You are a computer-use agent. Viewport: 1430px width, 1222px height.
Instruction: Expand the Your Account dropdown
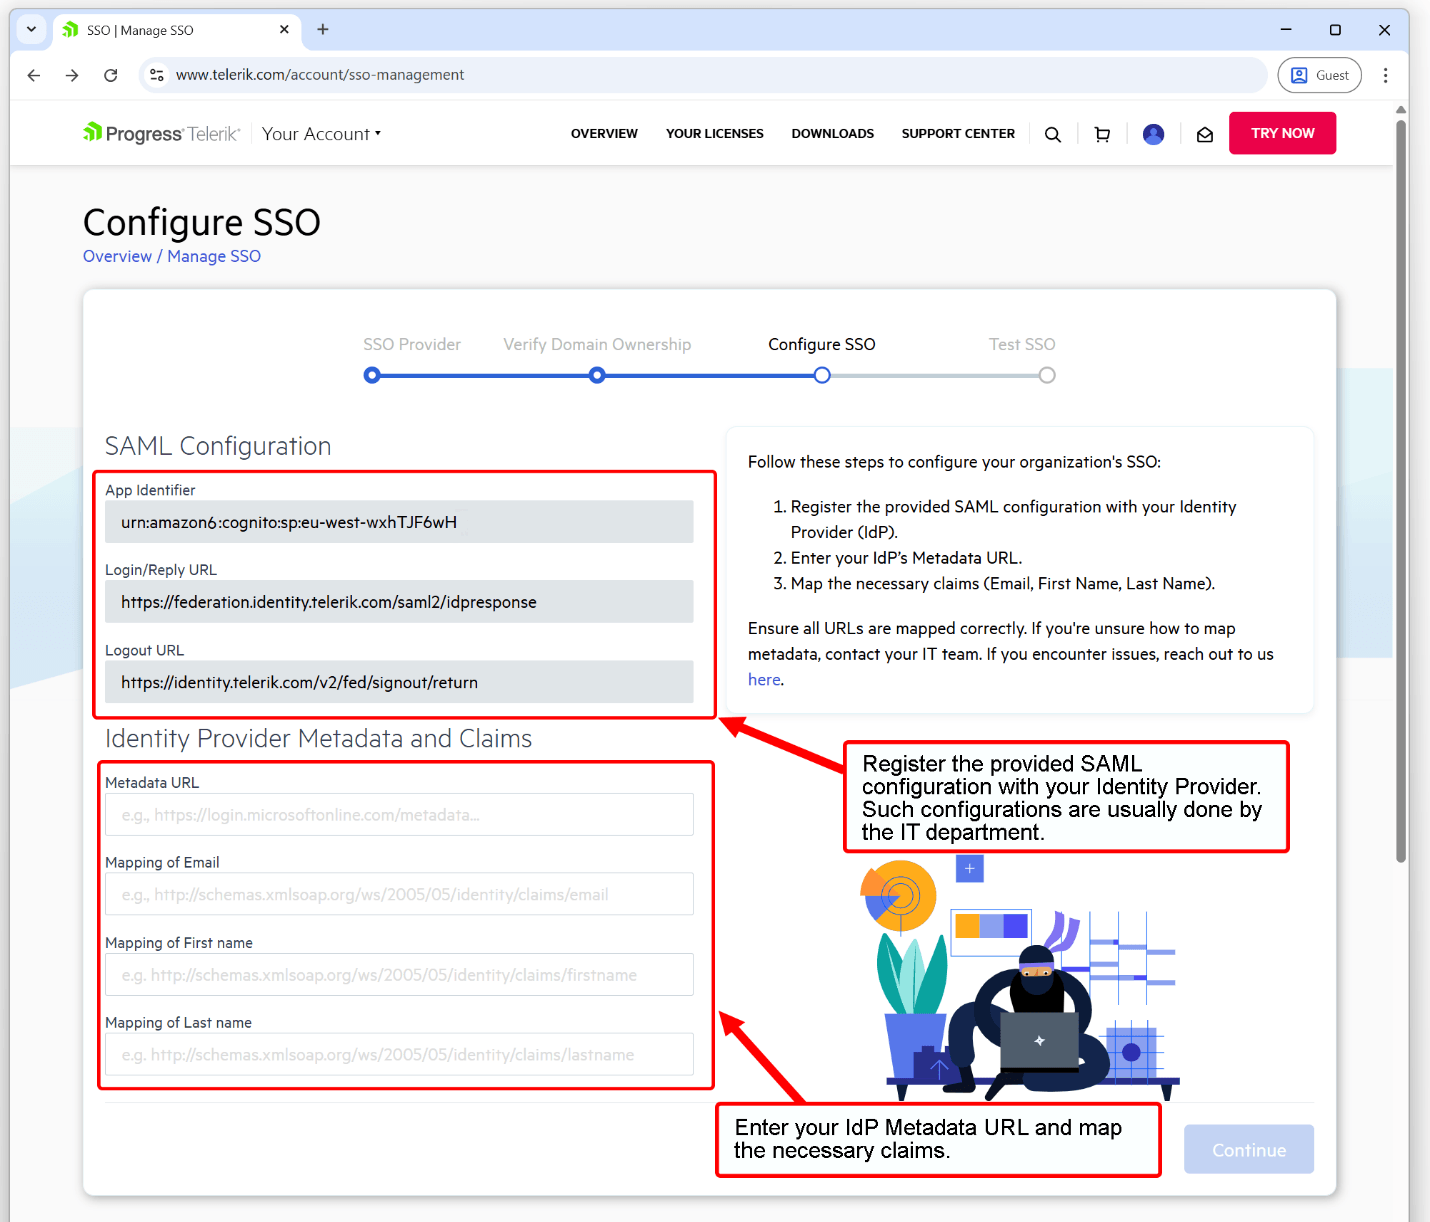pos(321,134)
